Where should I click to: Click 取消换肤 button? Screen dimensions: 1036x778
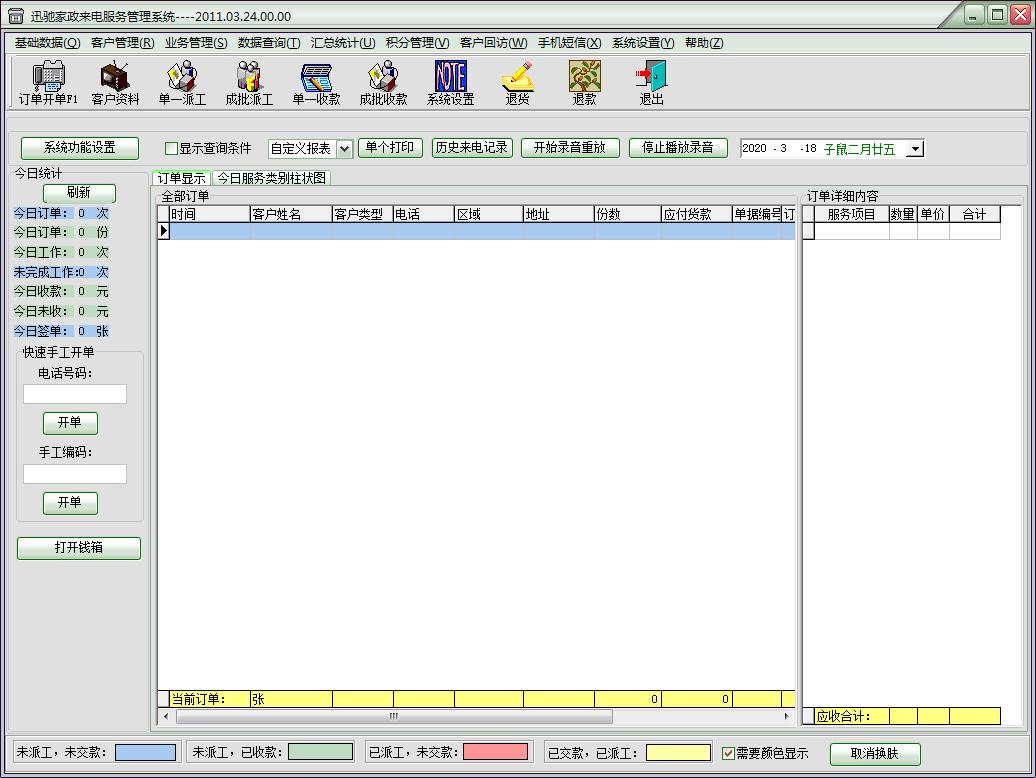[875, 754]
